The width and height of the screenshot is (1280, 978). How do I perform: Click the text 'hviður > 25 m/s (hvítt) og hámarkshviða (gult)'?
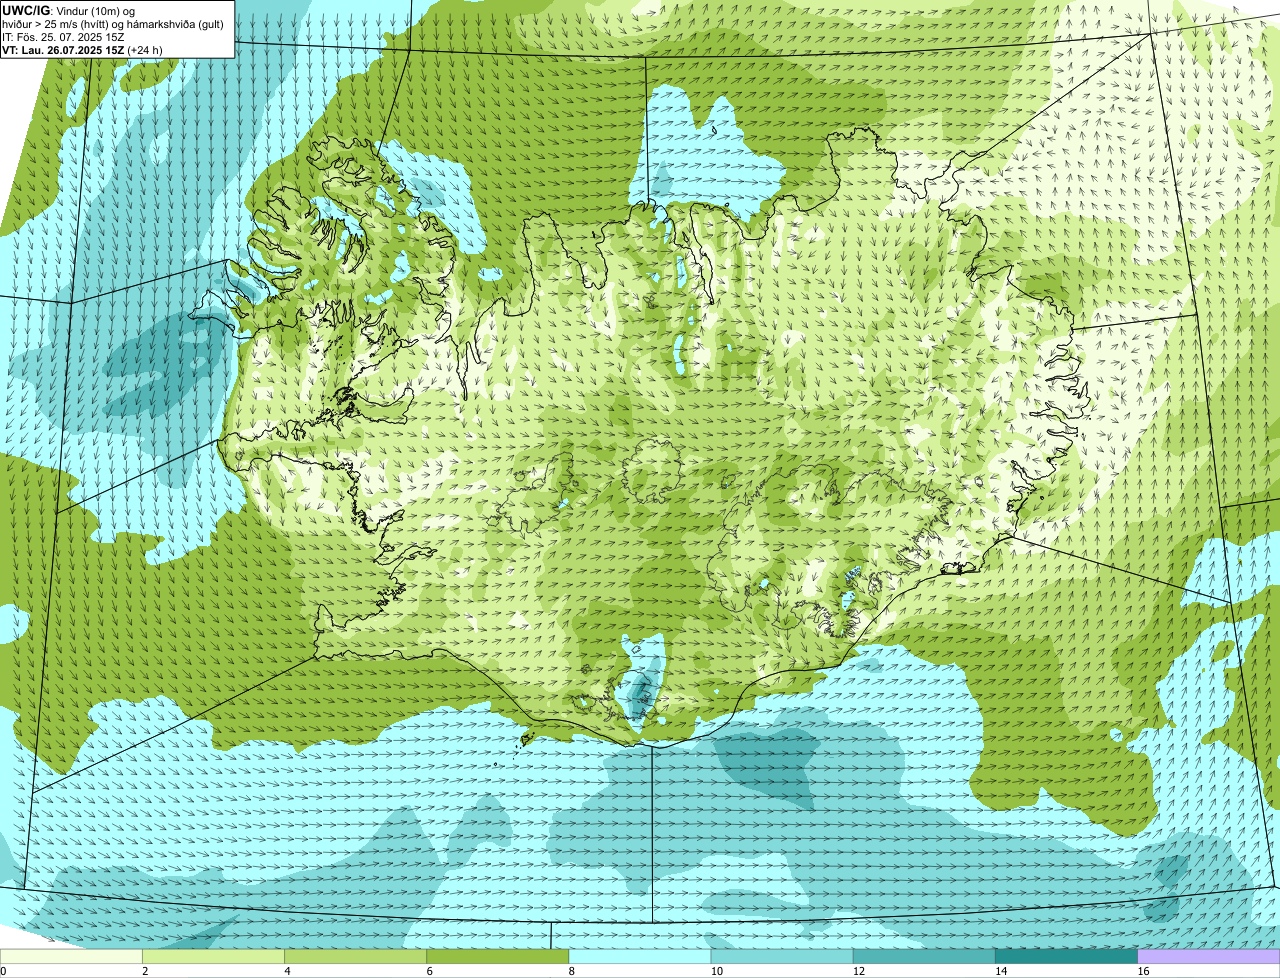point(113,24)
